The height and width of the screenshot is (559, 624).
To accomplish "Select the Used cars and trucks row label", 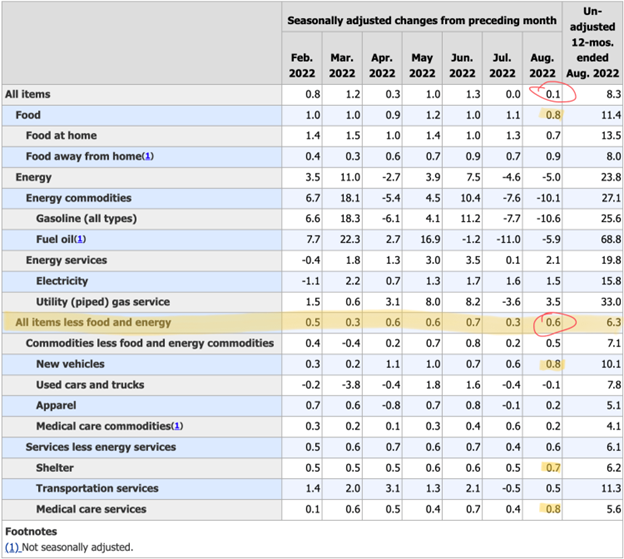I will pos(89,385).
